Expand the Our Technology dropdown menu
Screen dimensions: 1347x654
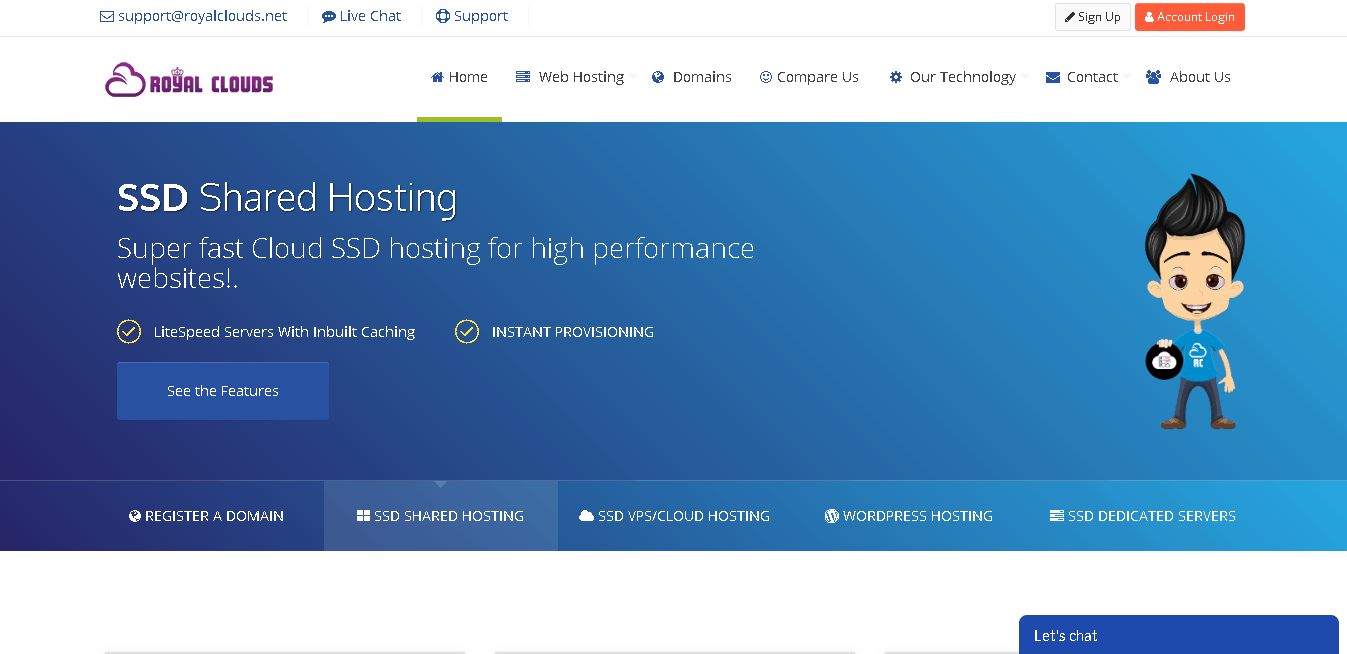click(959, 77)
